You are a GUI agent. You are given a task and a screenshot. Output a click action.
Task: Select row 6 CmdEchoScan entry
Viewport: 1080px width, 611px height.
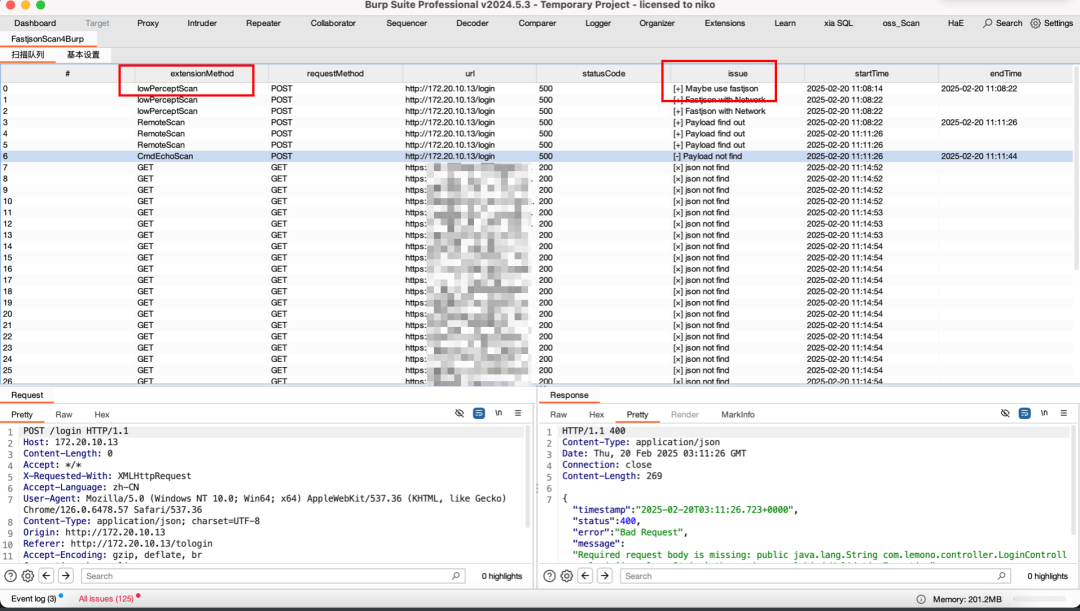pos(537,156)
